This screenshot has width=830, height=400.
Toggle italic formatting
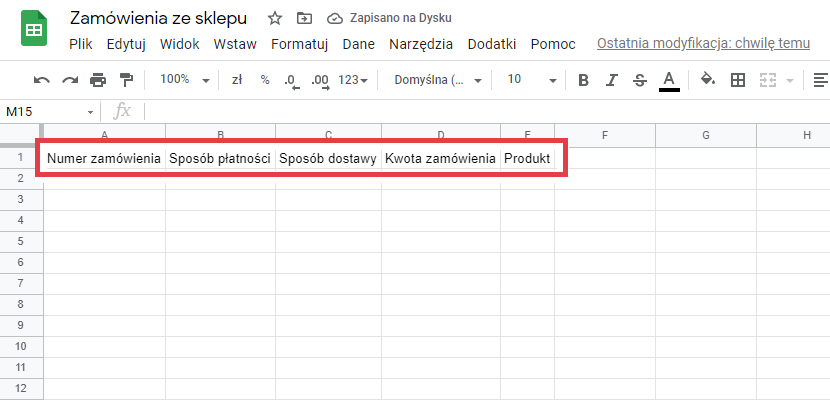pos(612,80)
